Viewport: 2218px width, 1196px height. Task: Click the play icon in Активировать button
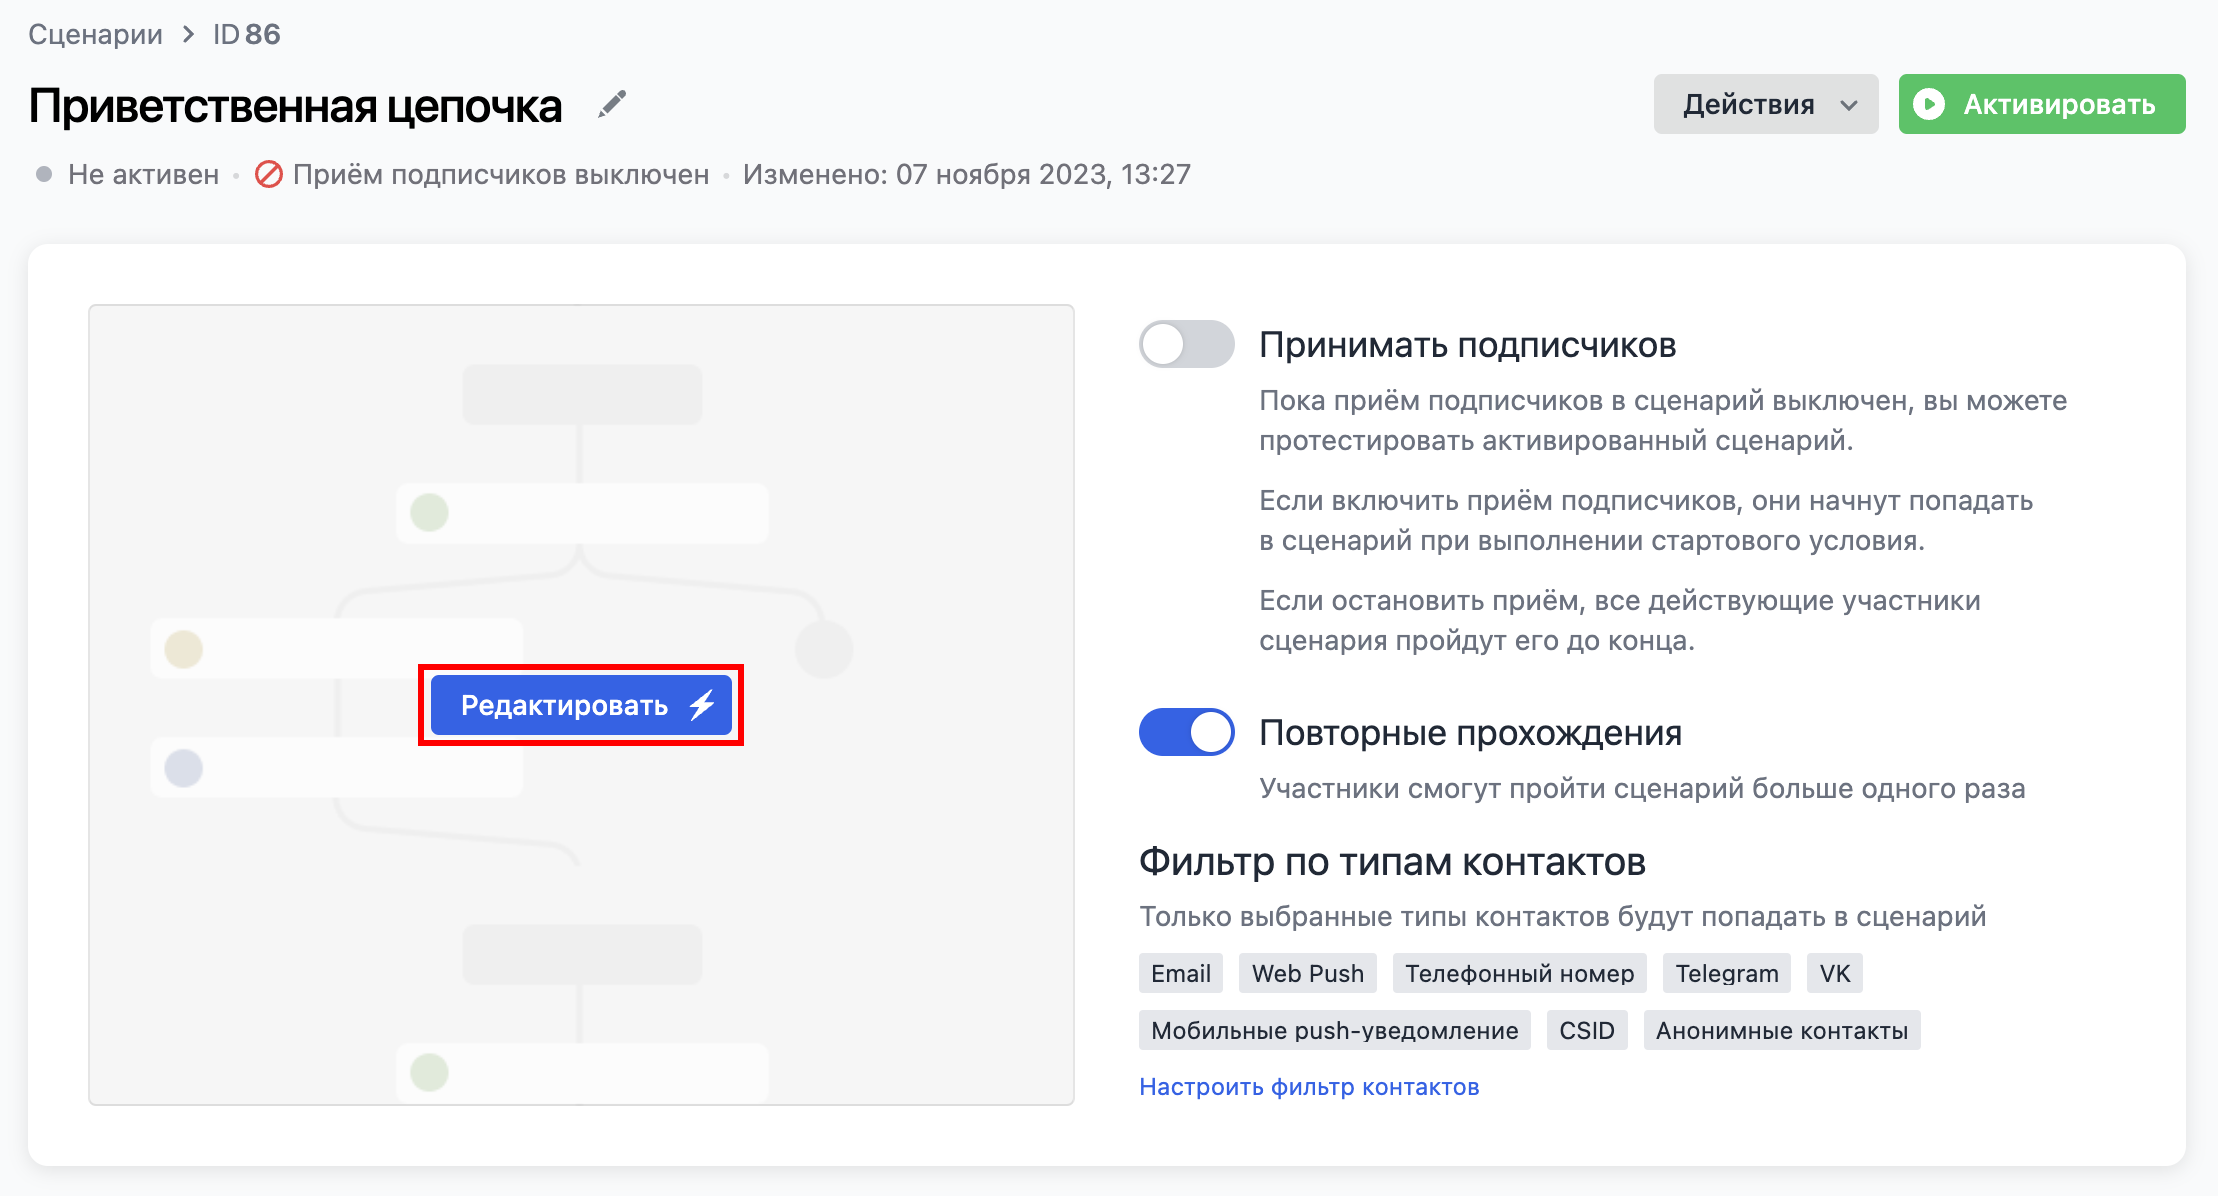point(1929,104)
